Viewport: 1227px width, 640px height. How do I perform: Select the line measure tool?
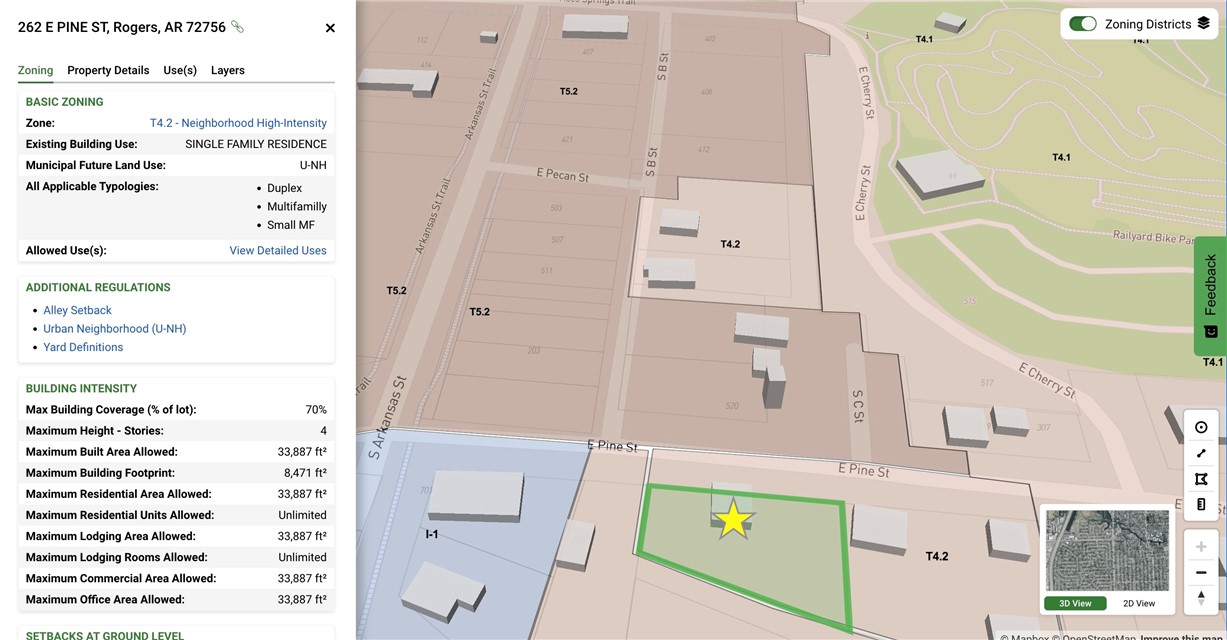point(1201,453)
